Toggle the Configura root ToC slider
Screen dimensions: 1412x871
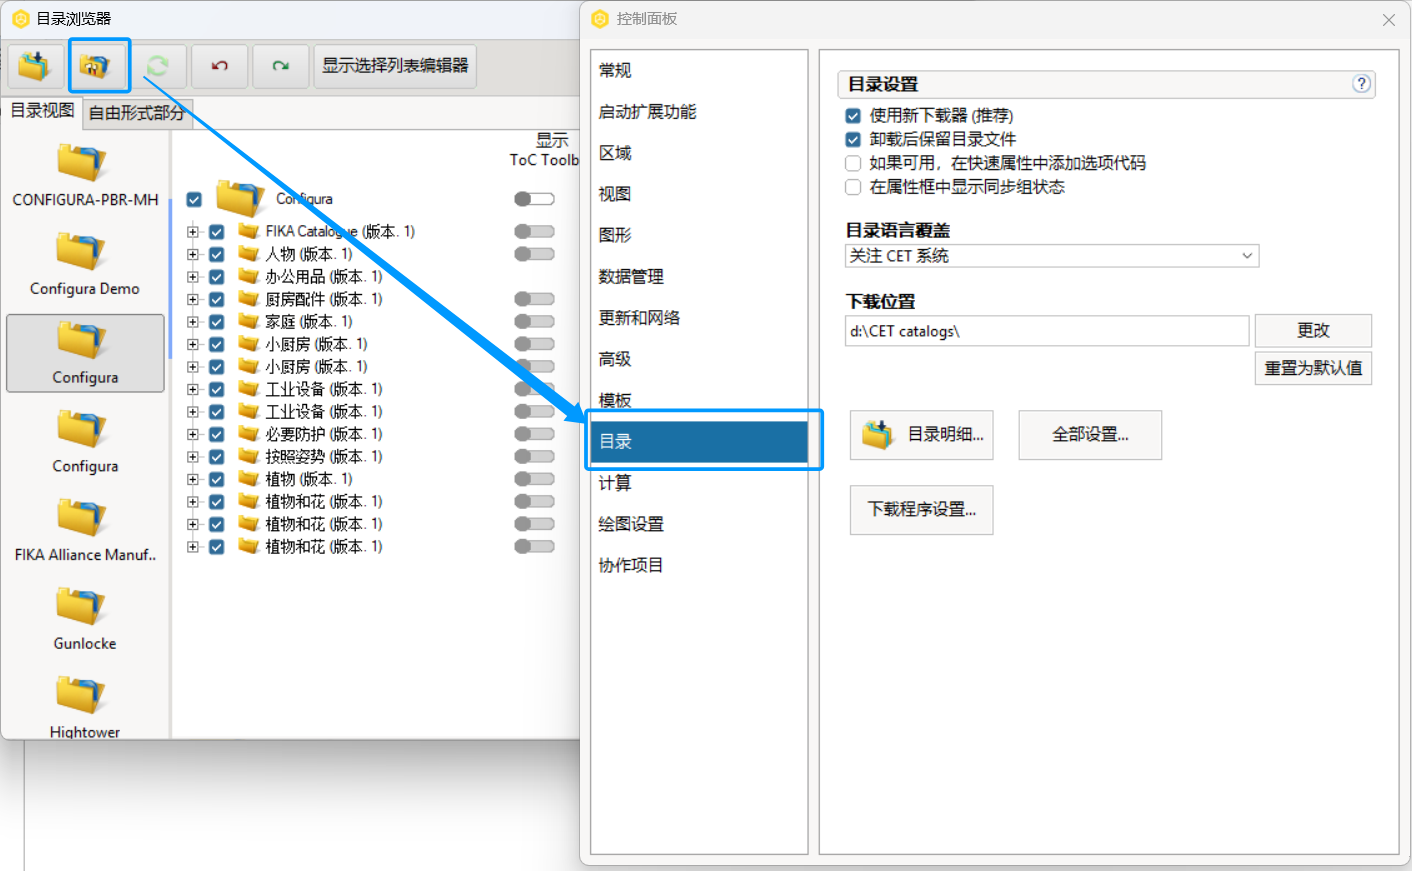point(534,199)
